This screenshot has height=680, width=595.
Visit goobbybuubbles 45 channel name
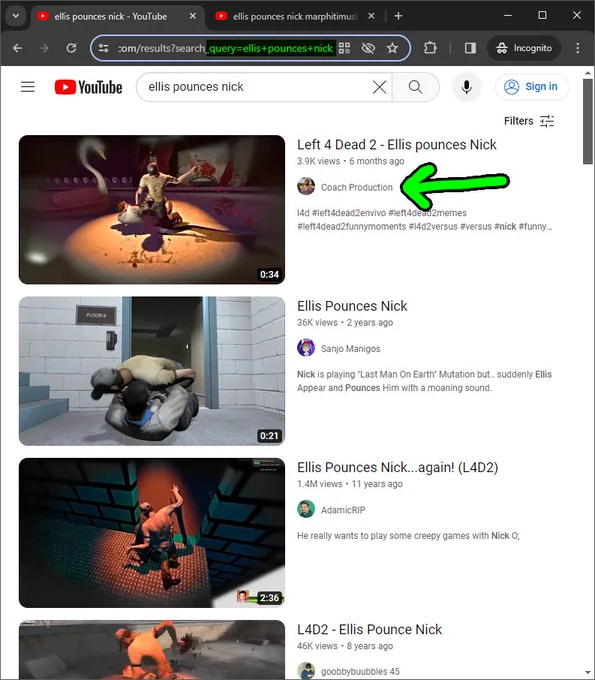pyautogui.click(x=360, y=672)
